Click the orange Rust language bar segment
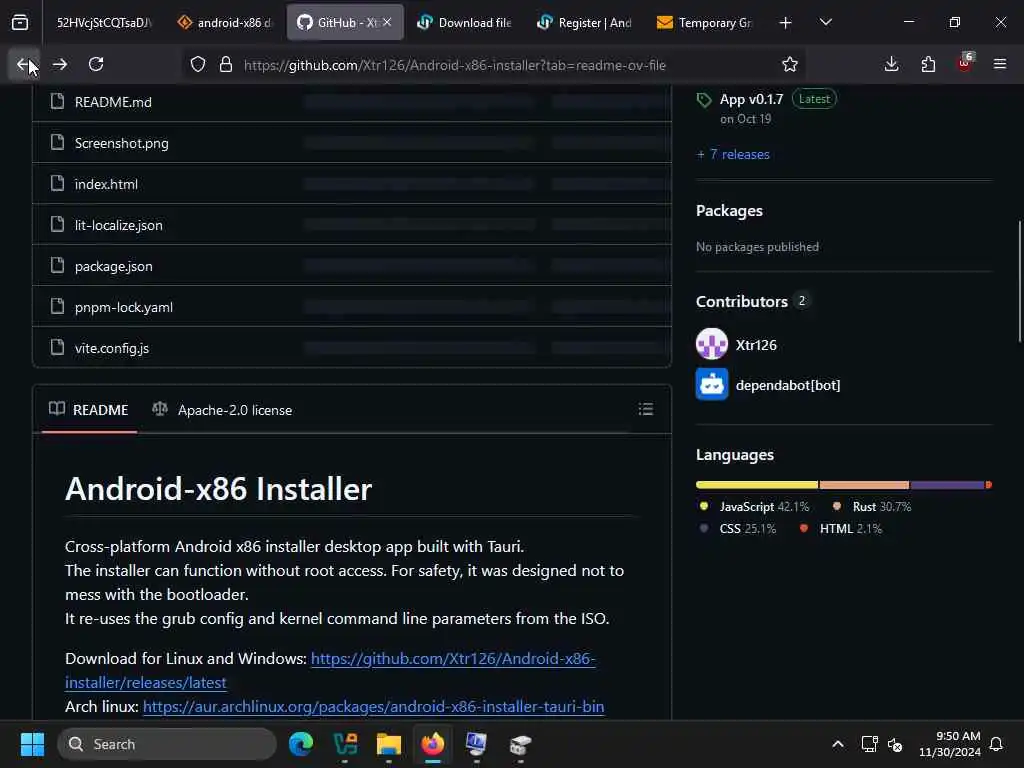Viewport: 1024px width, 768px height. (864, 485)
